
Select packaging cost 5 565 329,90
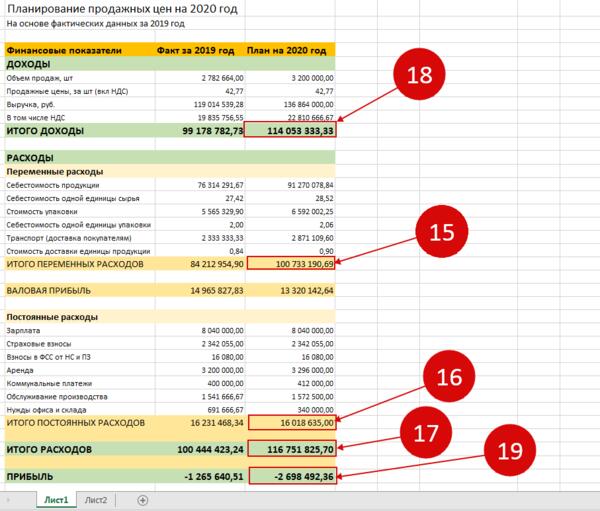tap(222, 212)
